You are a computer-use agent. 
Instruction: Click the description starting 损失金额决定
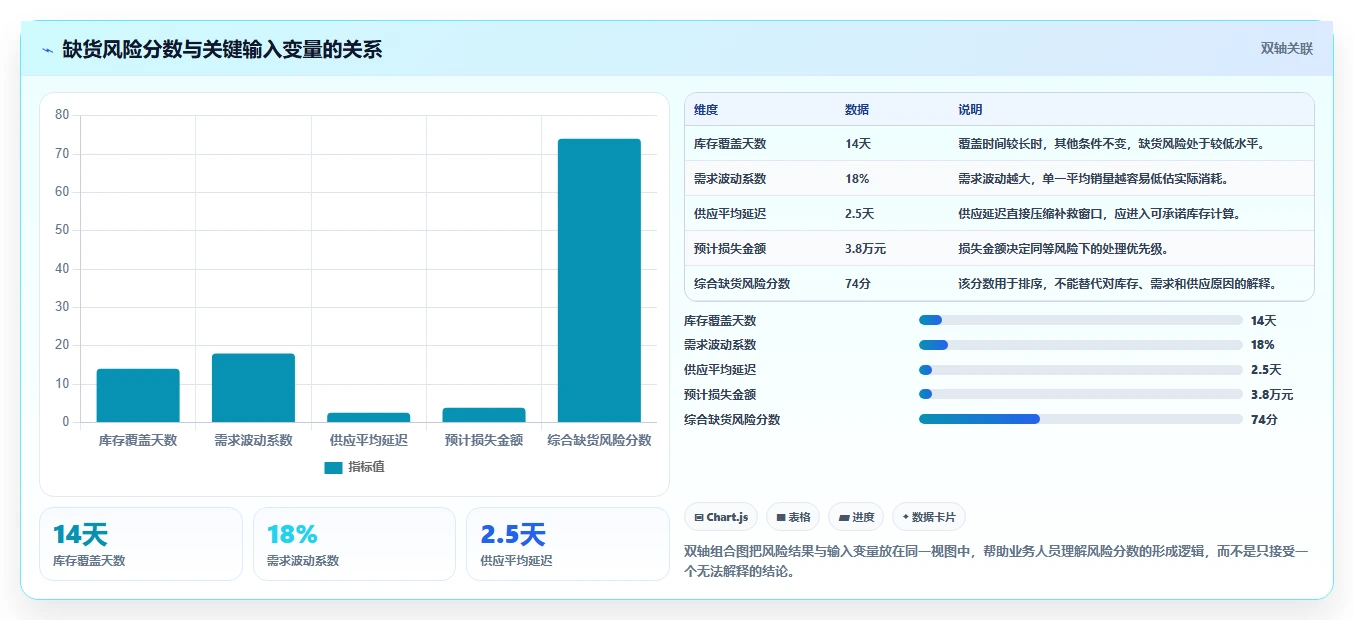pos(1063,248)
